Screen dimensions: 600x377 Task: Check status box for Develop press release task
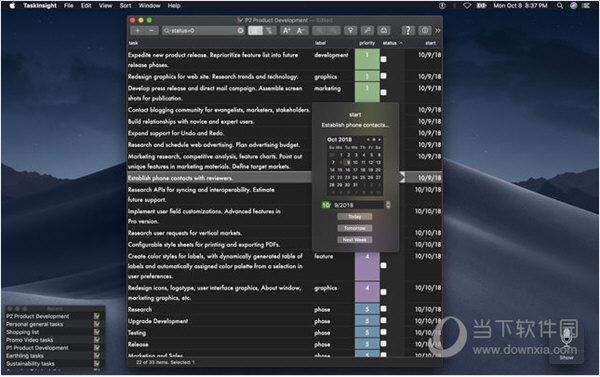click(383, 93)
